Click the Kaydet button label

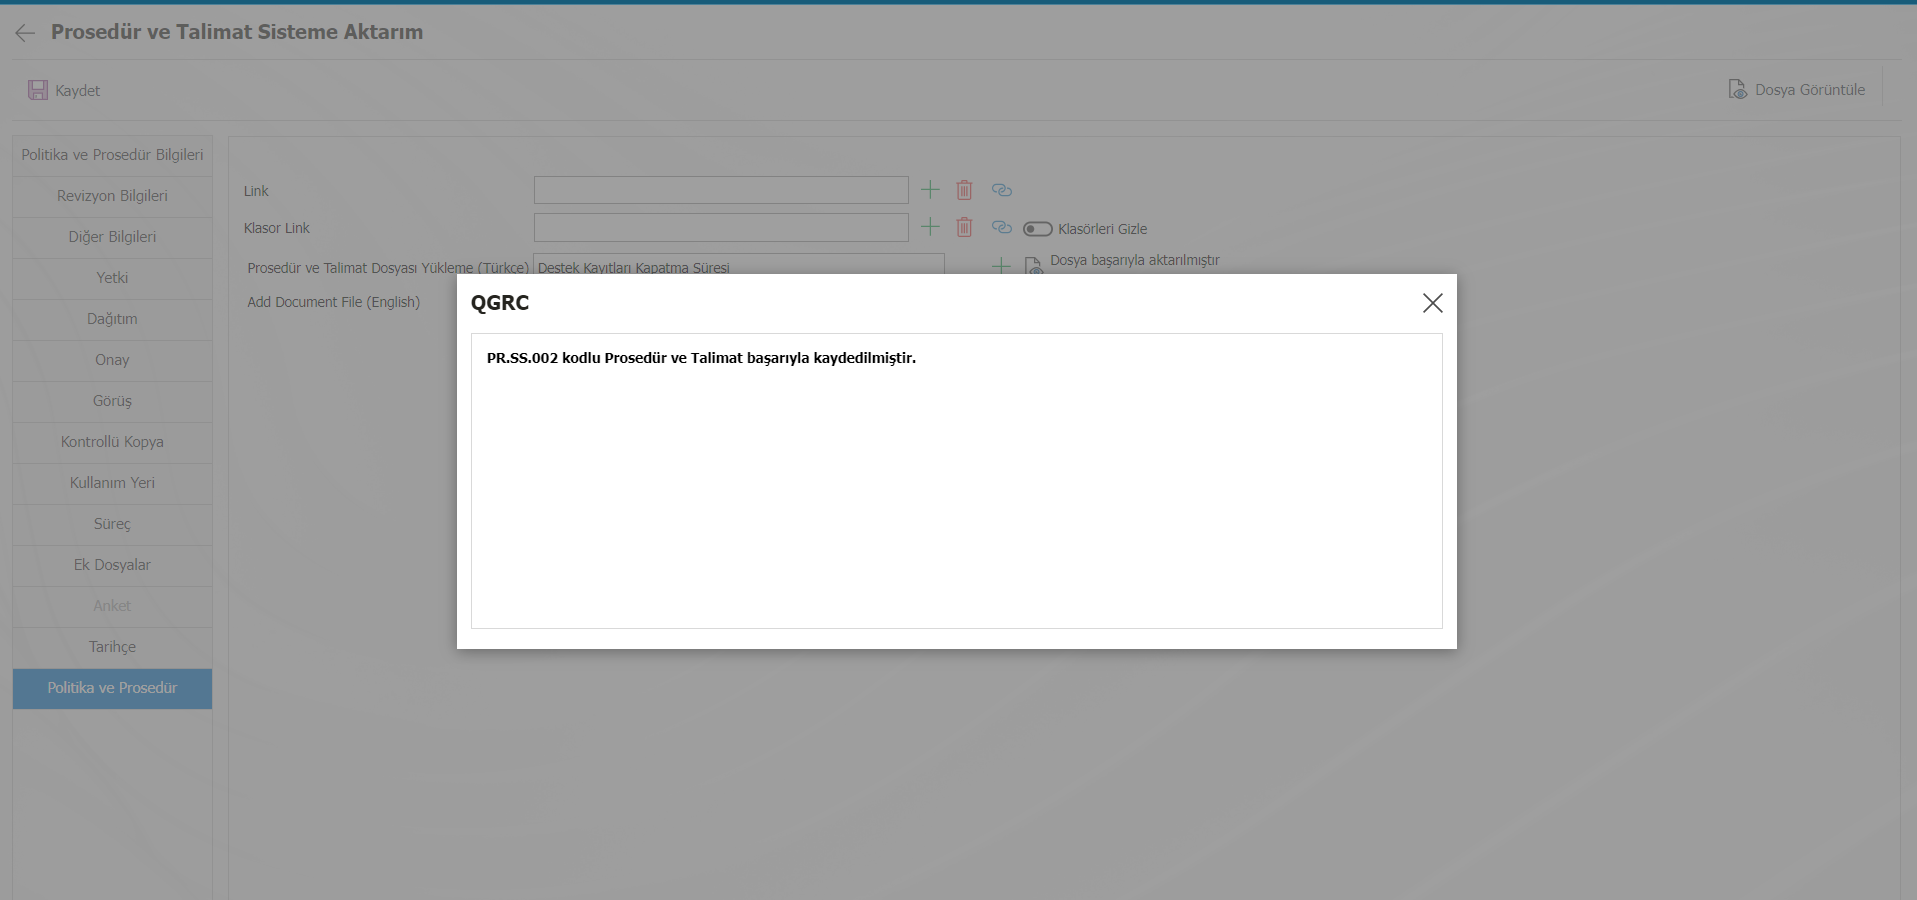(x=78, y=90)
